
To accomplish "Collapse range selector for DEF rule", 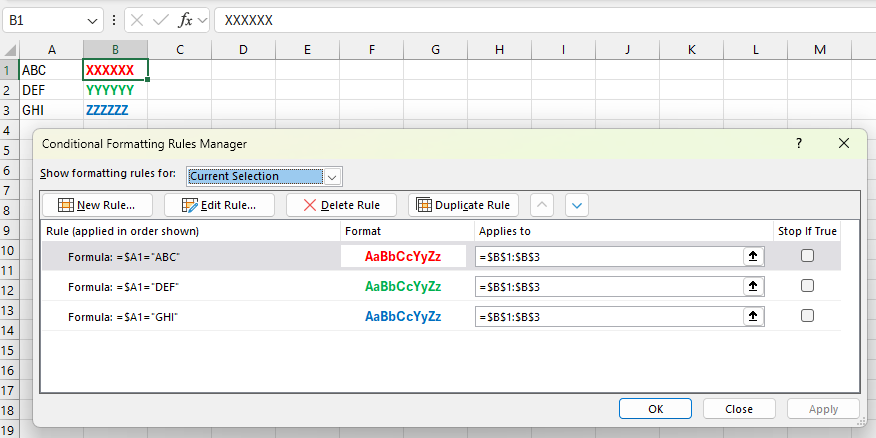I will [x=753, y=287].
